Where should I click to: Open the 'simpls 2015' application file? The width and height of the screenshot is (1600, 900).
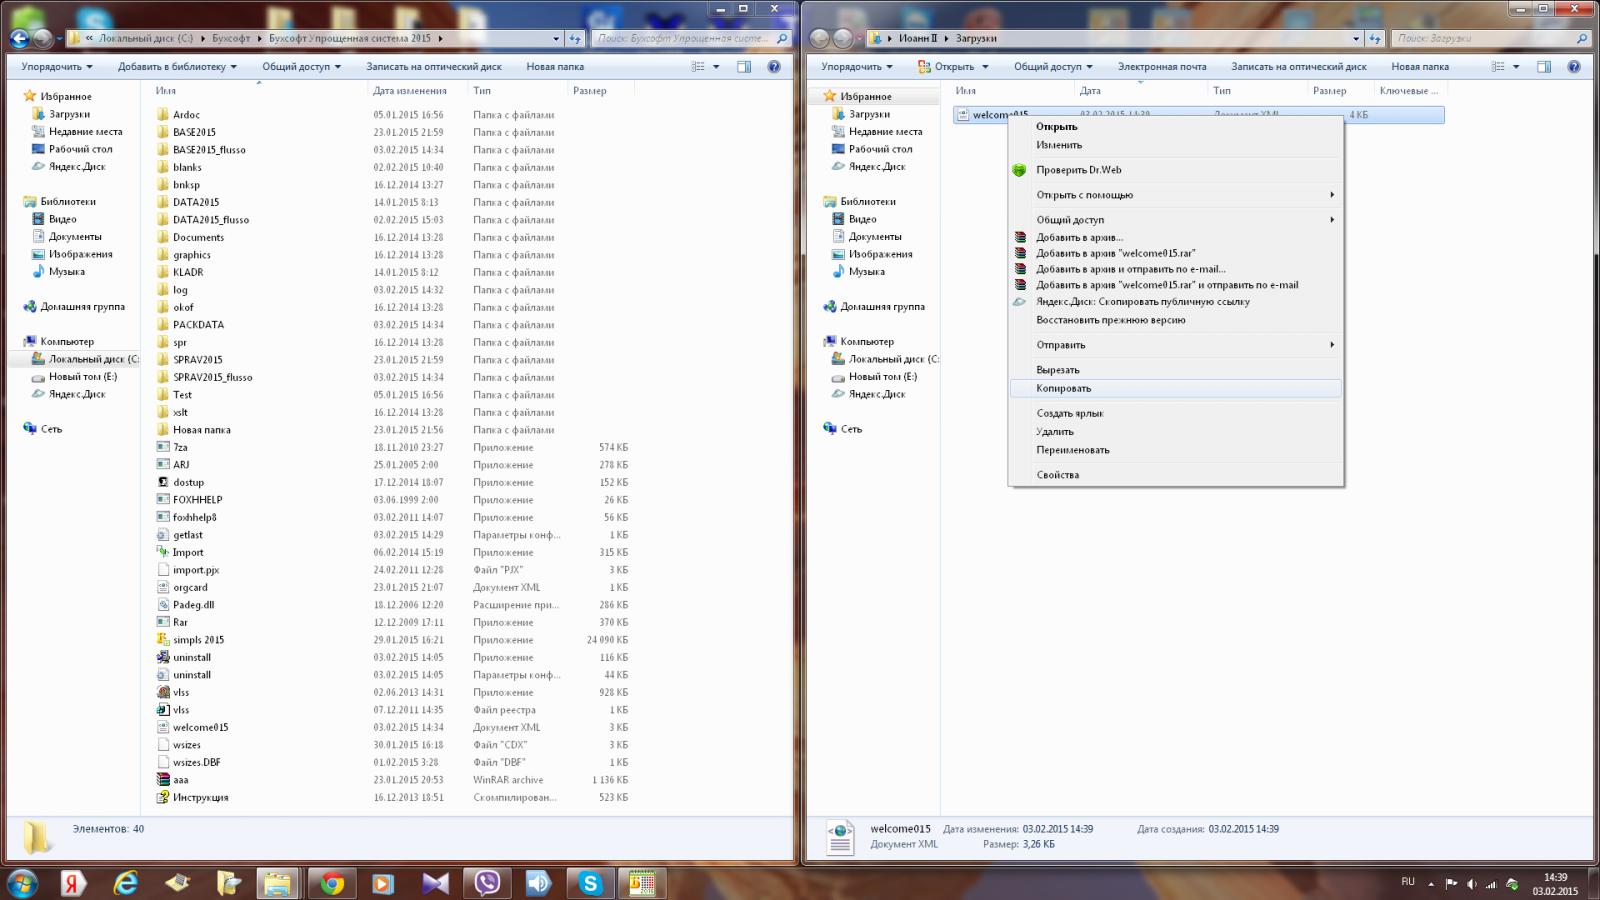click(x=198, y=640)
